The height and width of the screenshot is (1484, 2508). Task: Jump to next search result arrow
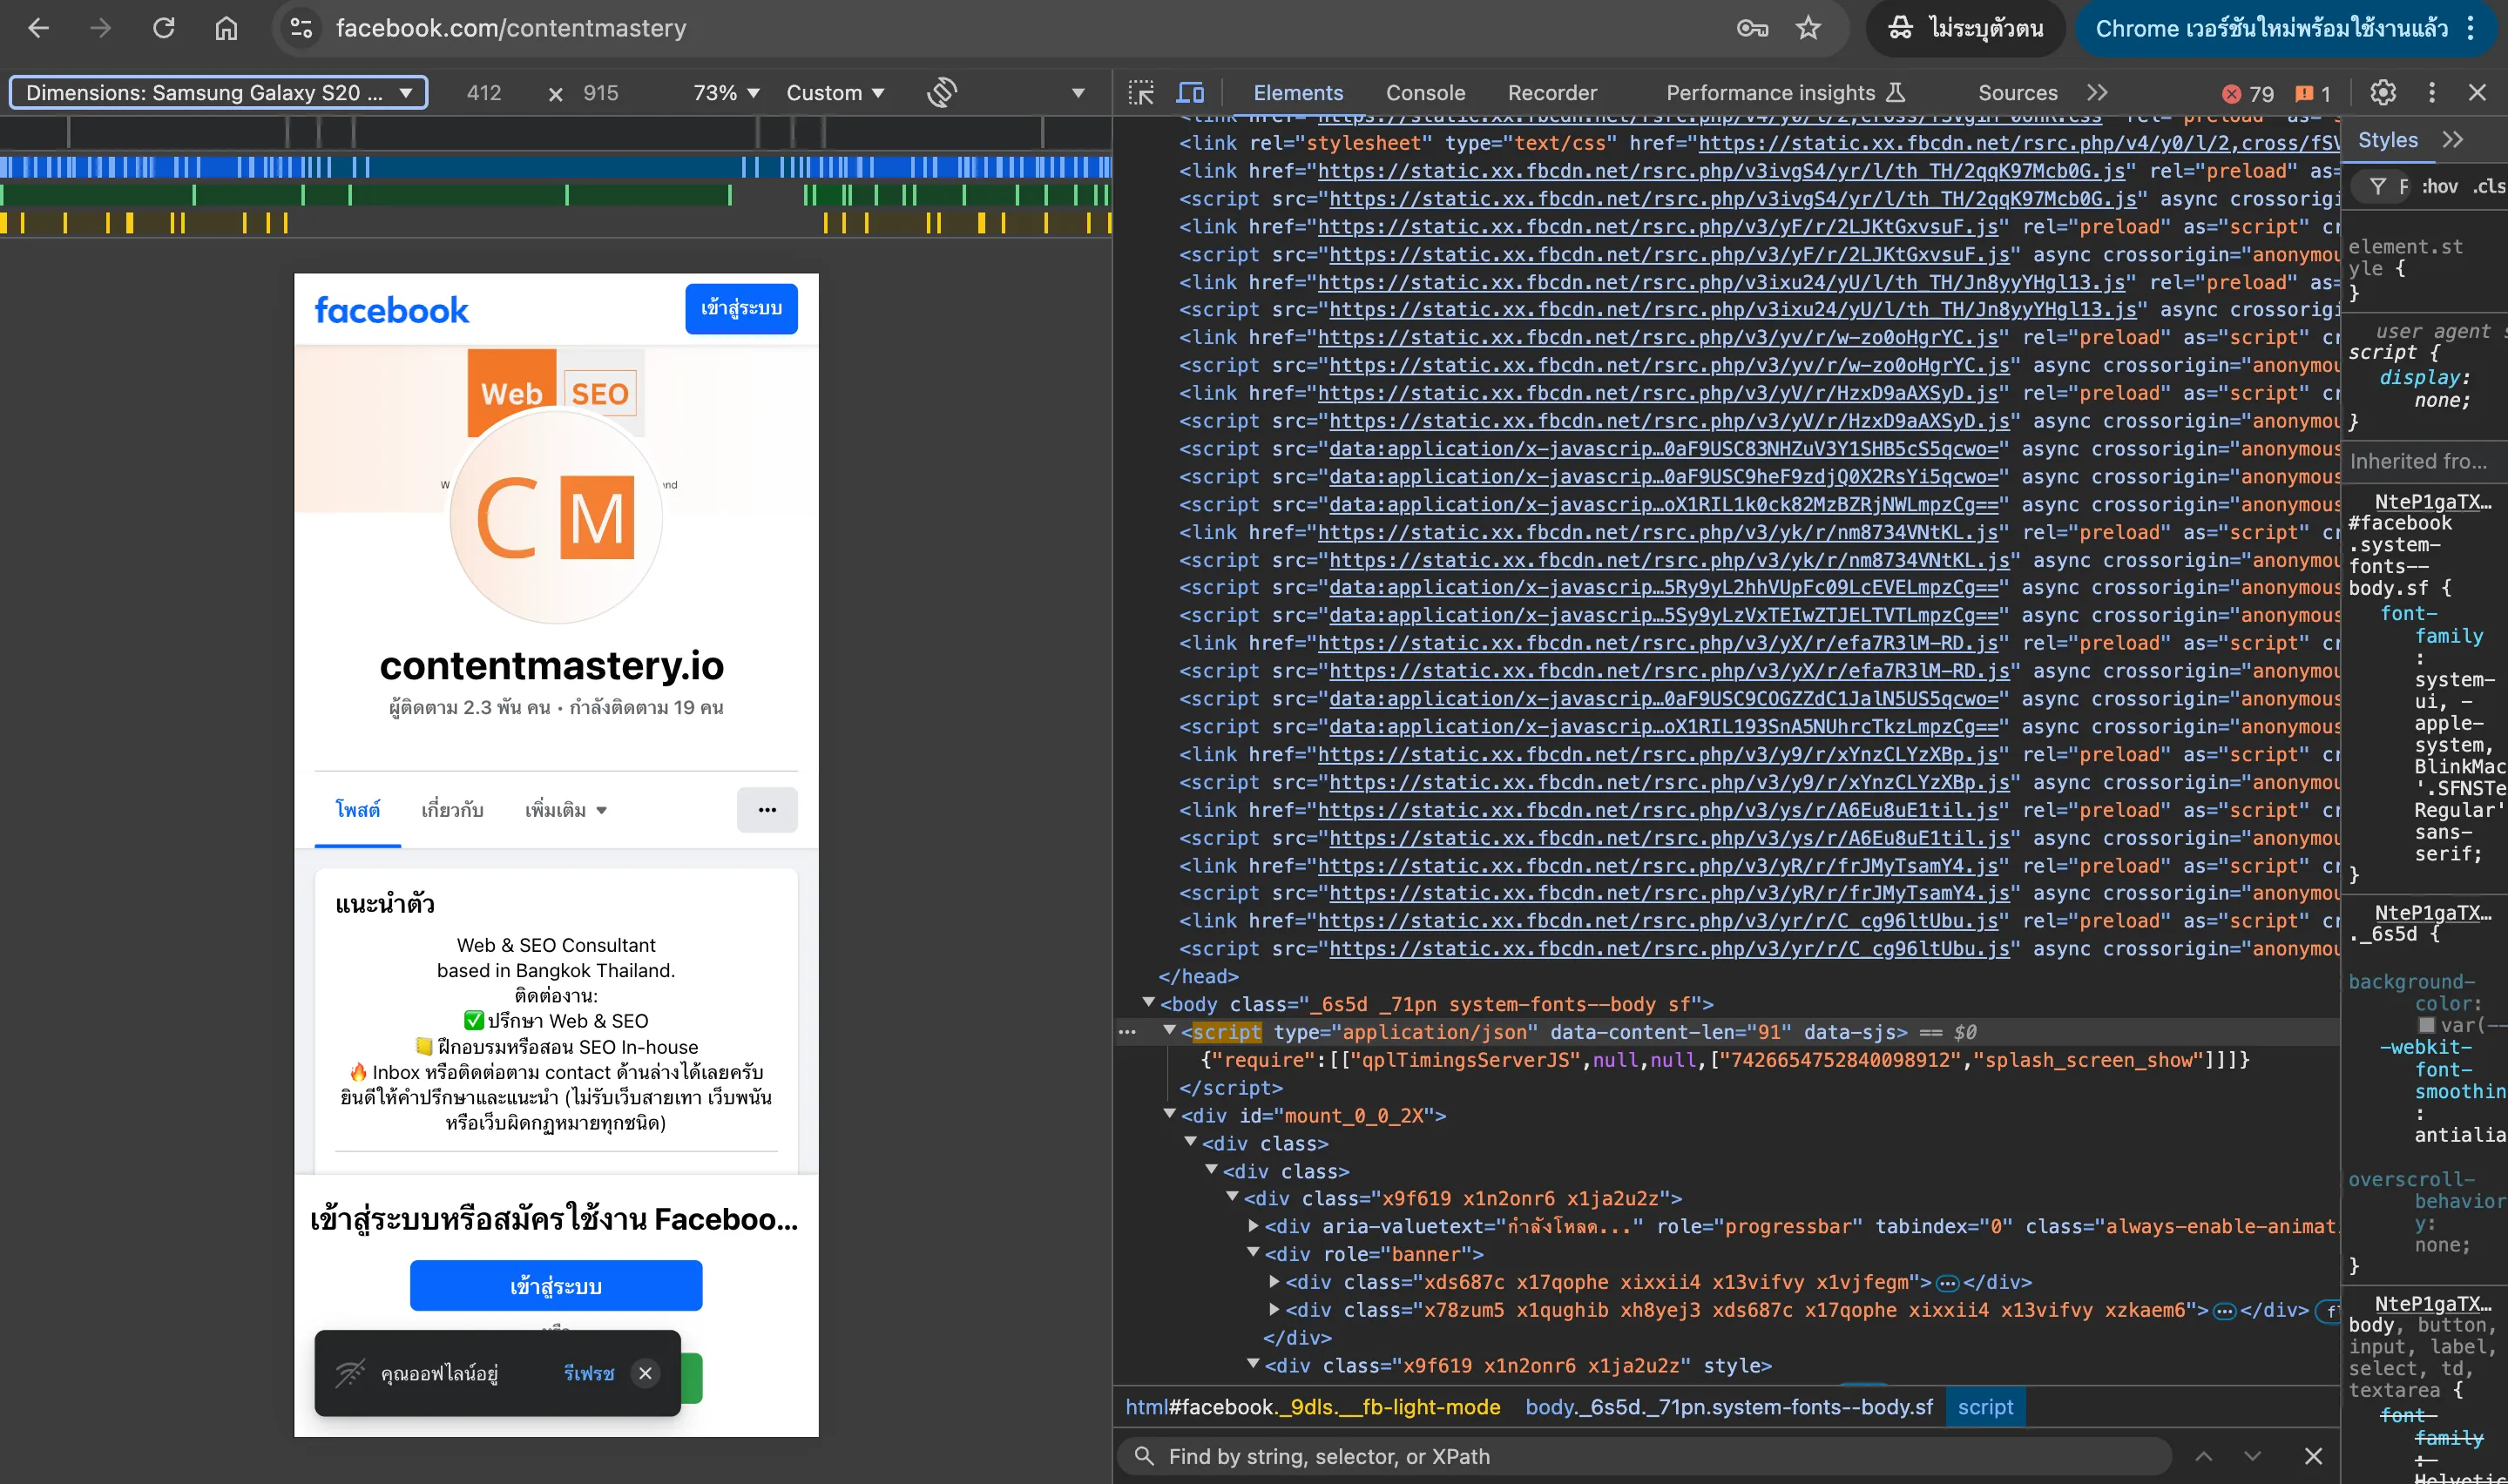tap(2252, 1456)
